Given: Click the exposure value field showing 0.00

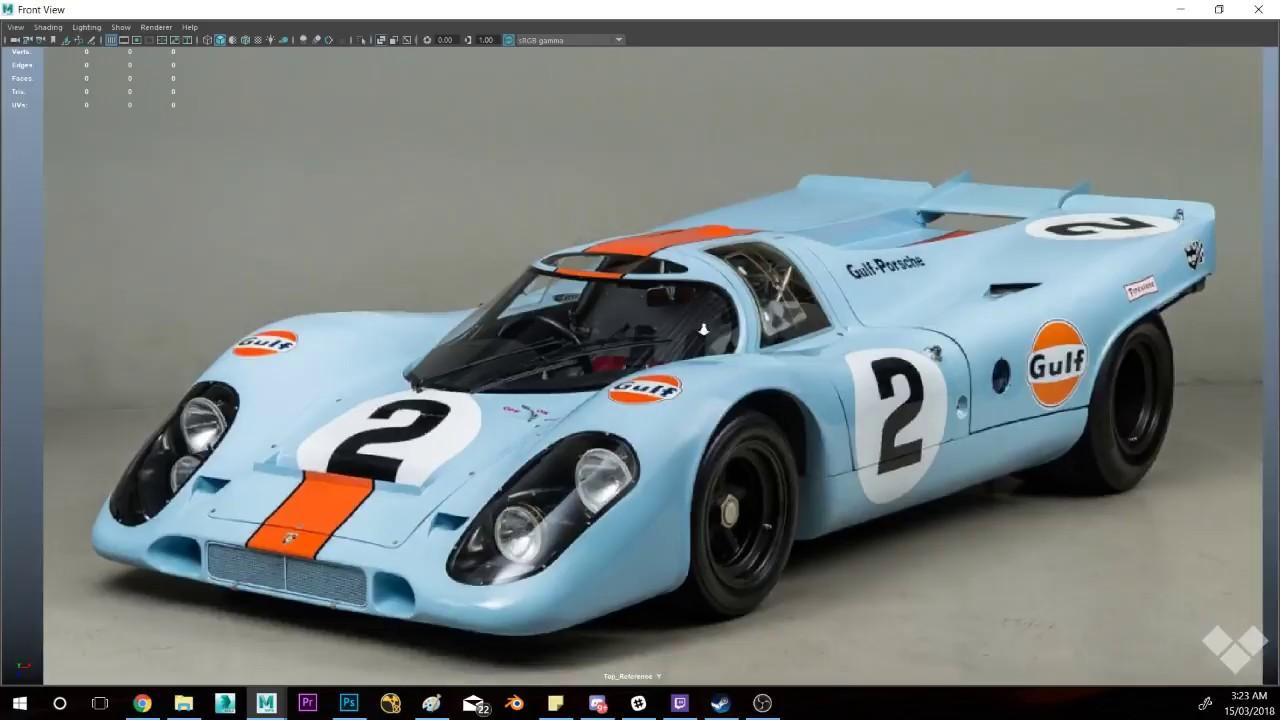Looking at the screenshot, I should (445, 40).
